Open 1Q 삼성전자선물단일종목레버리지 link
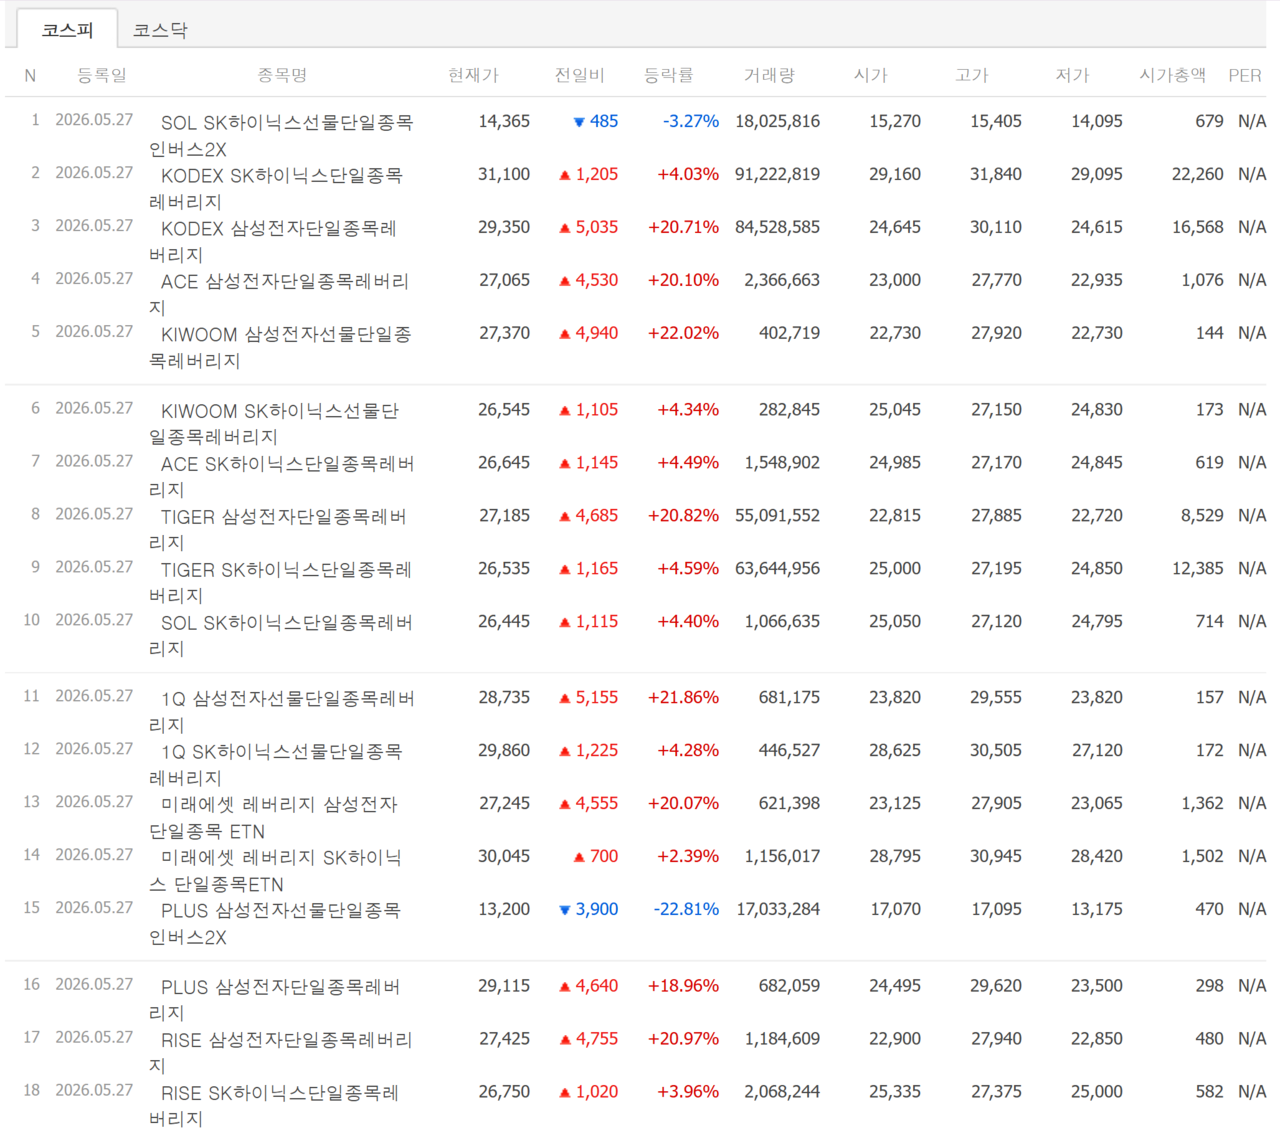Viewport: 1280px width, 1133px height. pos(282,712)
